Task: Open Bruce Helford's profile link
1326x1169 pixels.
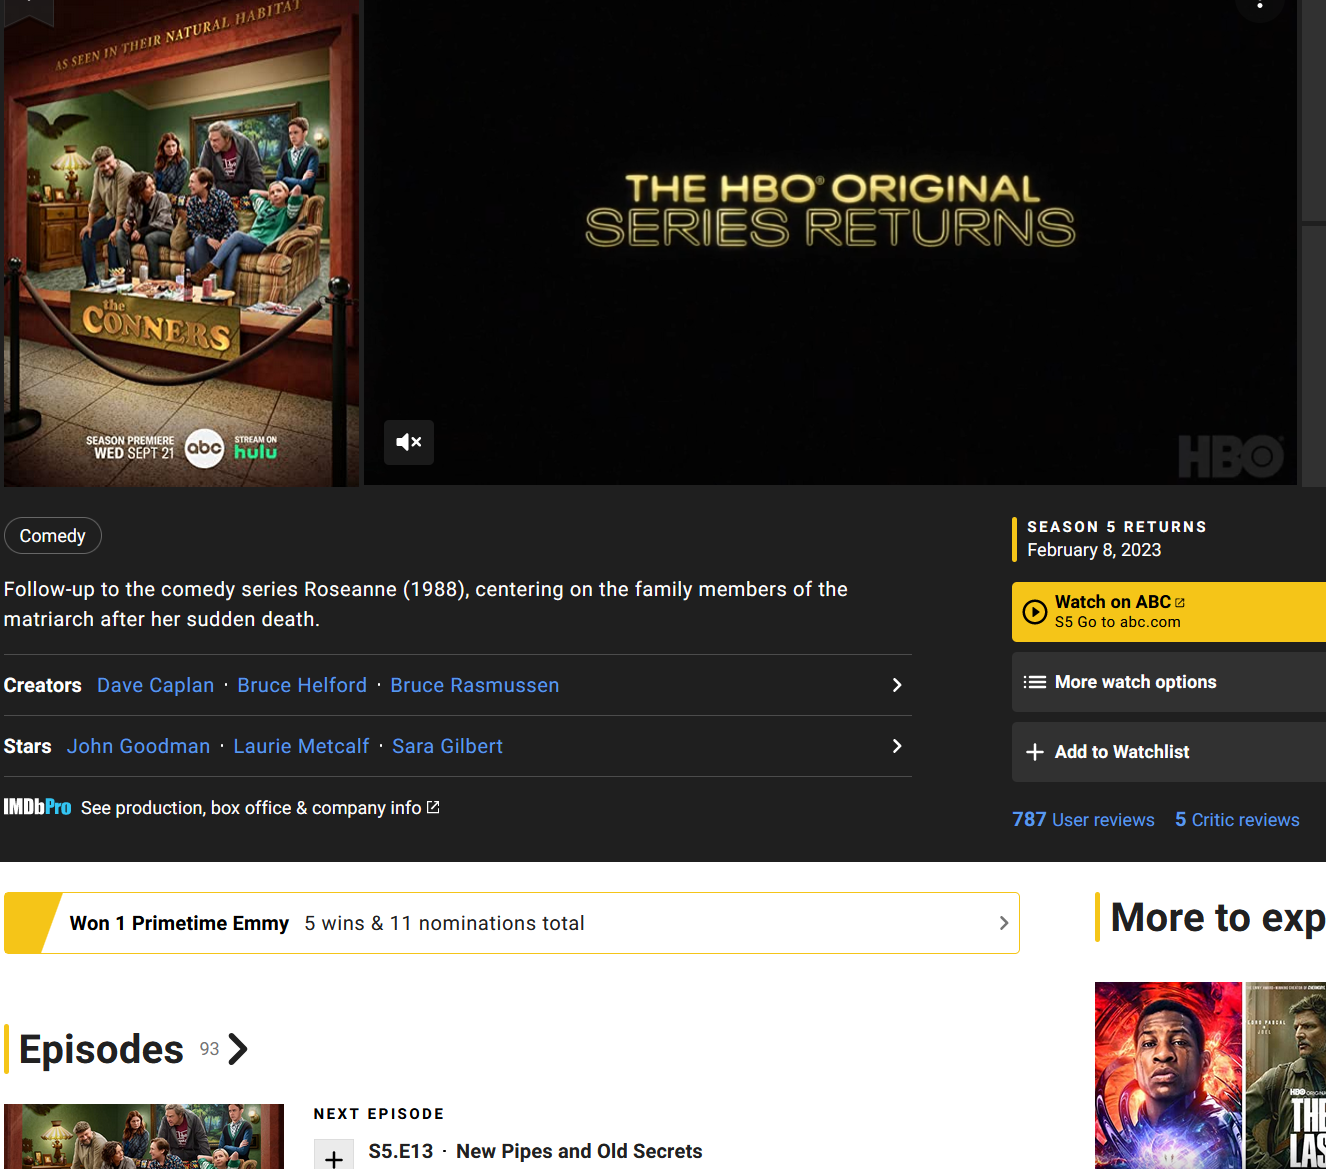Action: [x=302, y=685]
